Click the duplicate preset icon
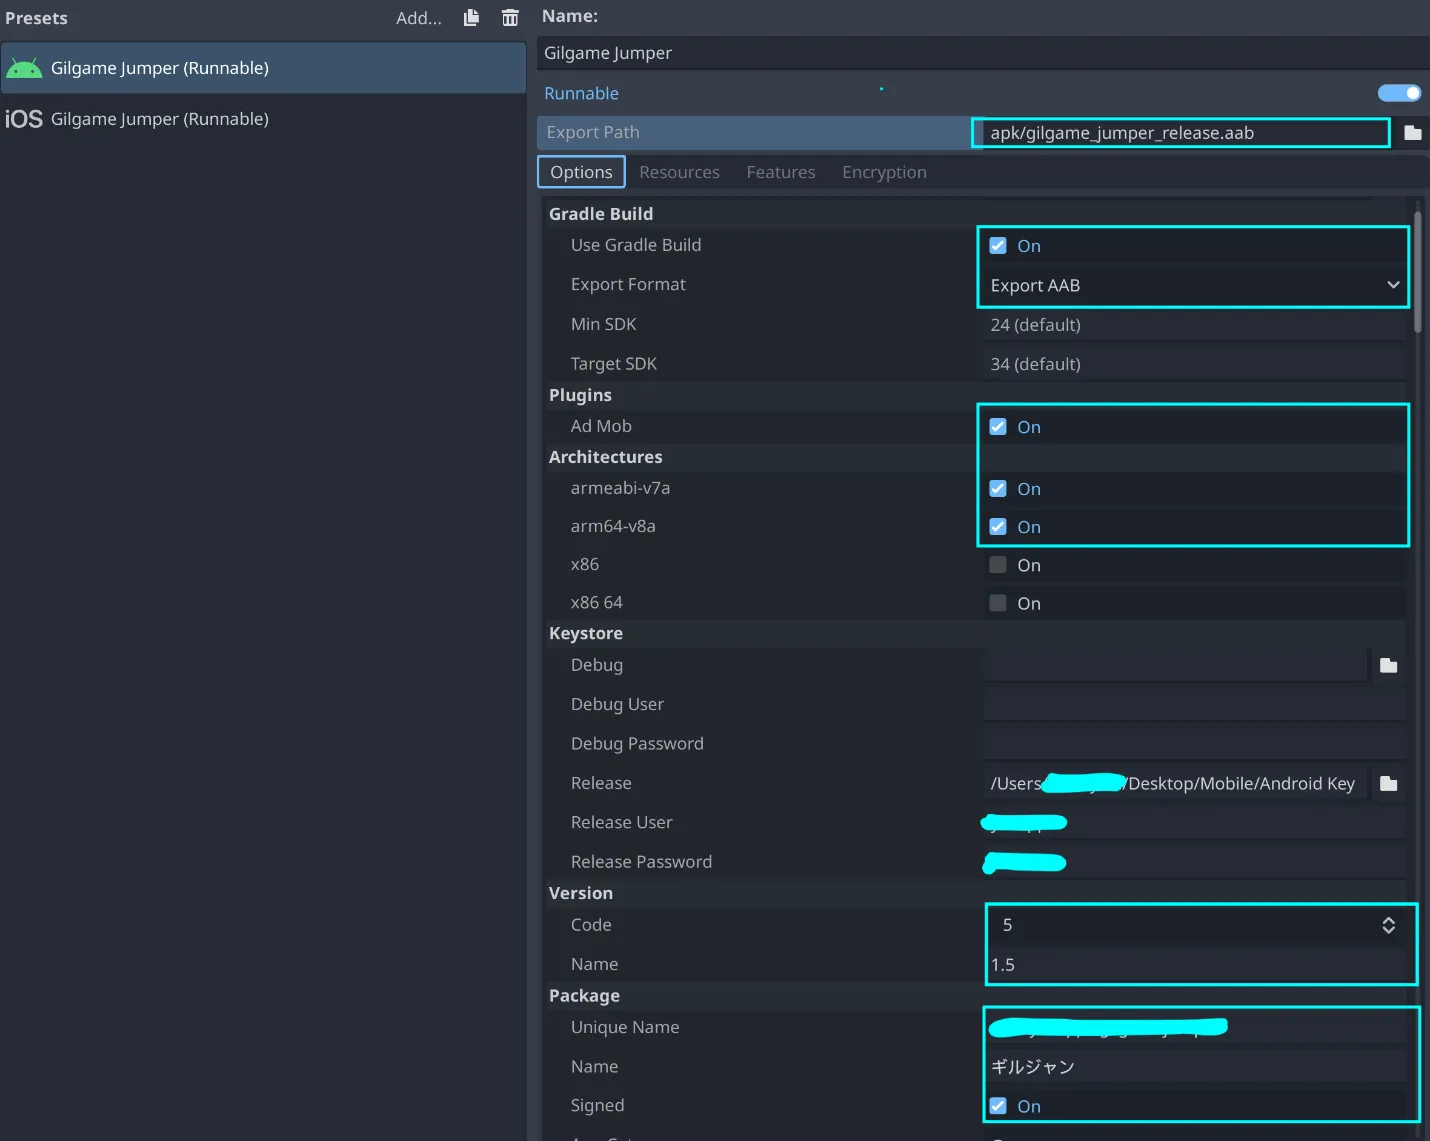 coord(471,18)
